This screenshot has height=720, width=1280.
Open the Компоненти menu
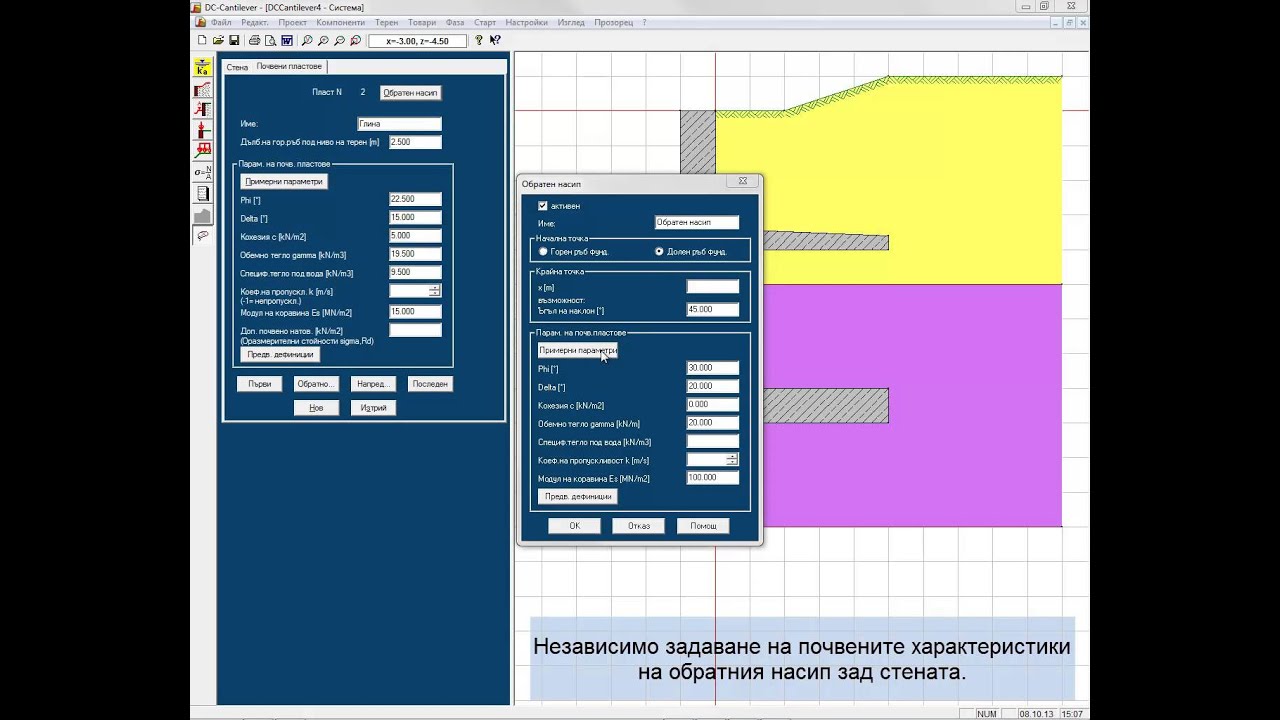click(341, 22)
